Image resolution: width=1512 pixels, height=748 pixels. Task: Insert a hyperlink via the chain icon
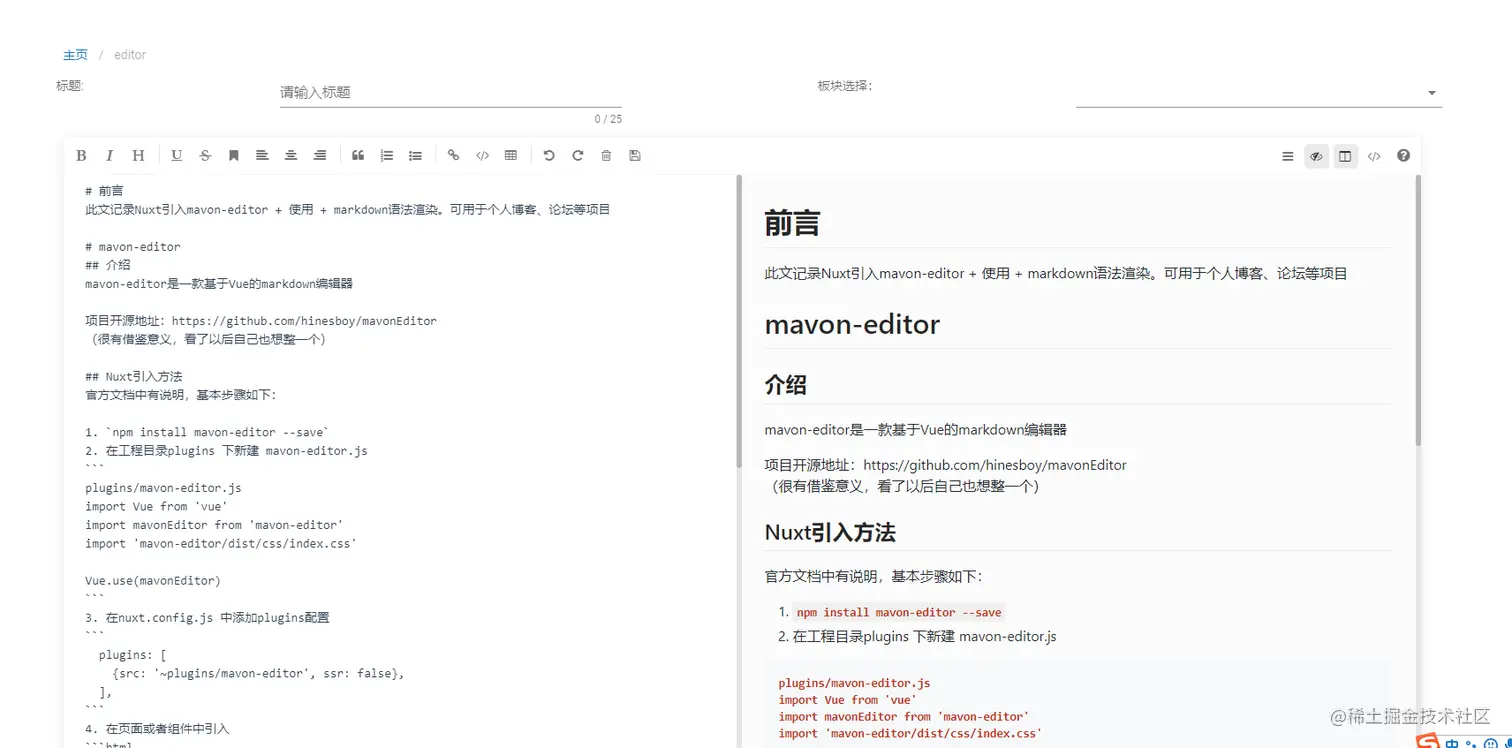pos(453,155)
